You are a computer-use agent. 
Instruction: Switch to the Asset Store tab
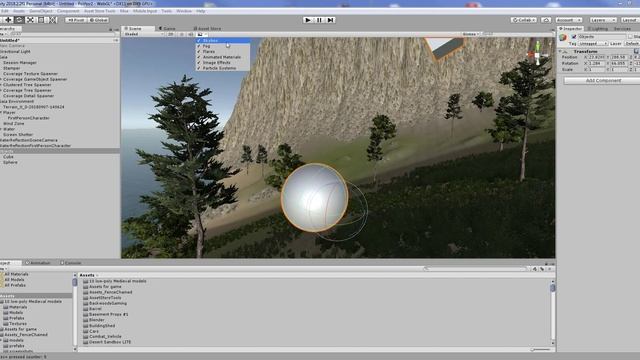tap(207, 29)
